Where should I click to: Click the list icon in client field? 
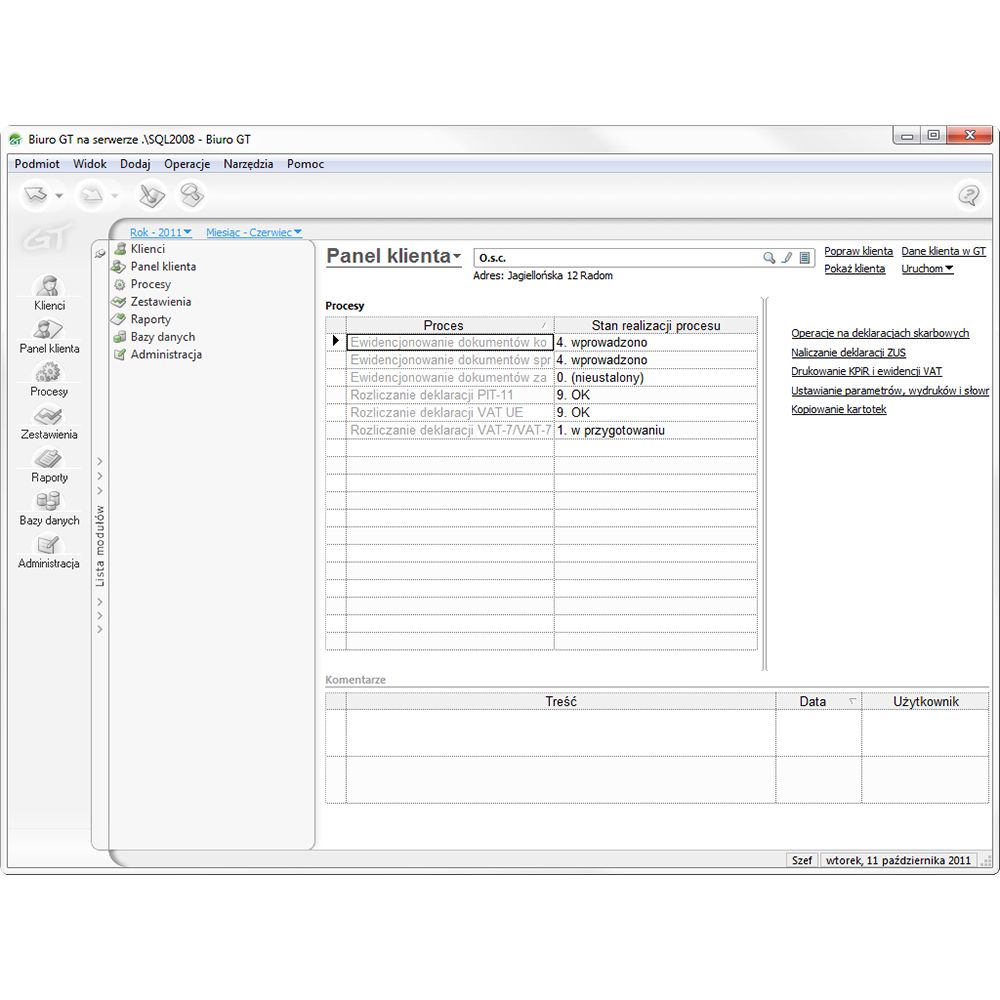pyautogui.click(x=804, y=258)
